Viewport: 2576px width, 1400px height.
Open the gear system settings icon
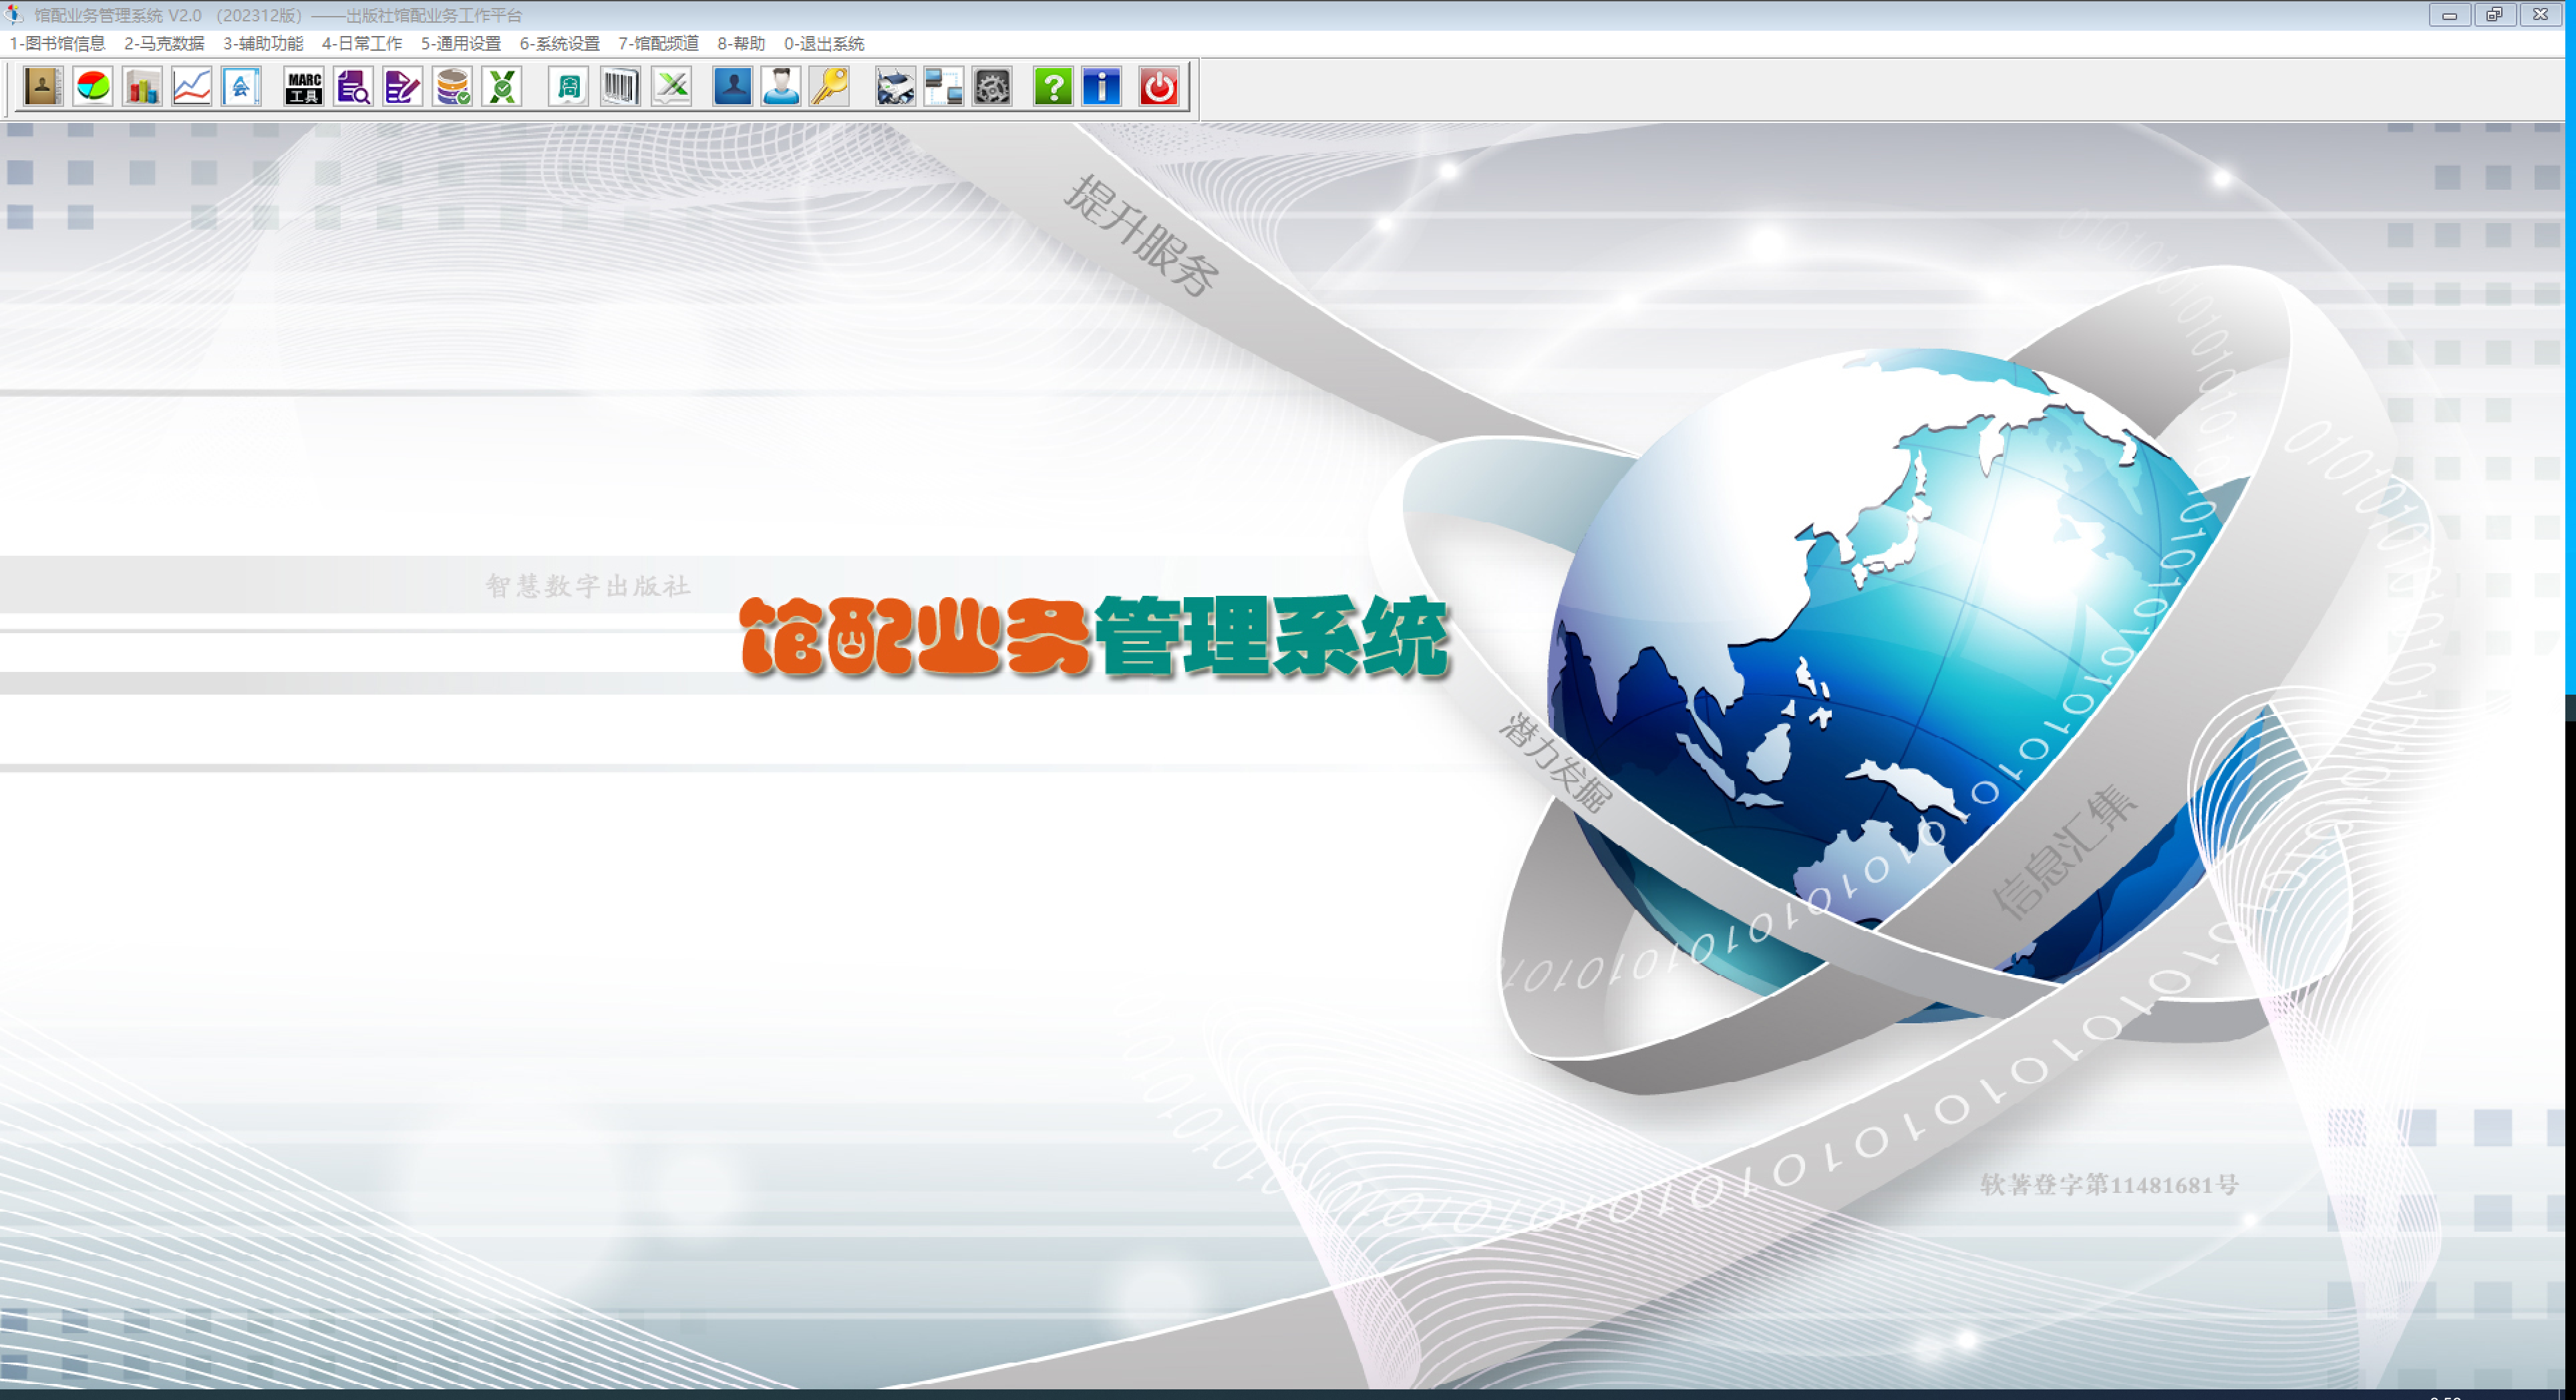click(x=993, y=87)
